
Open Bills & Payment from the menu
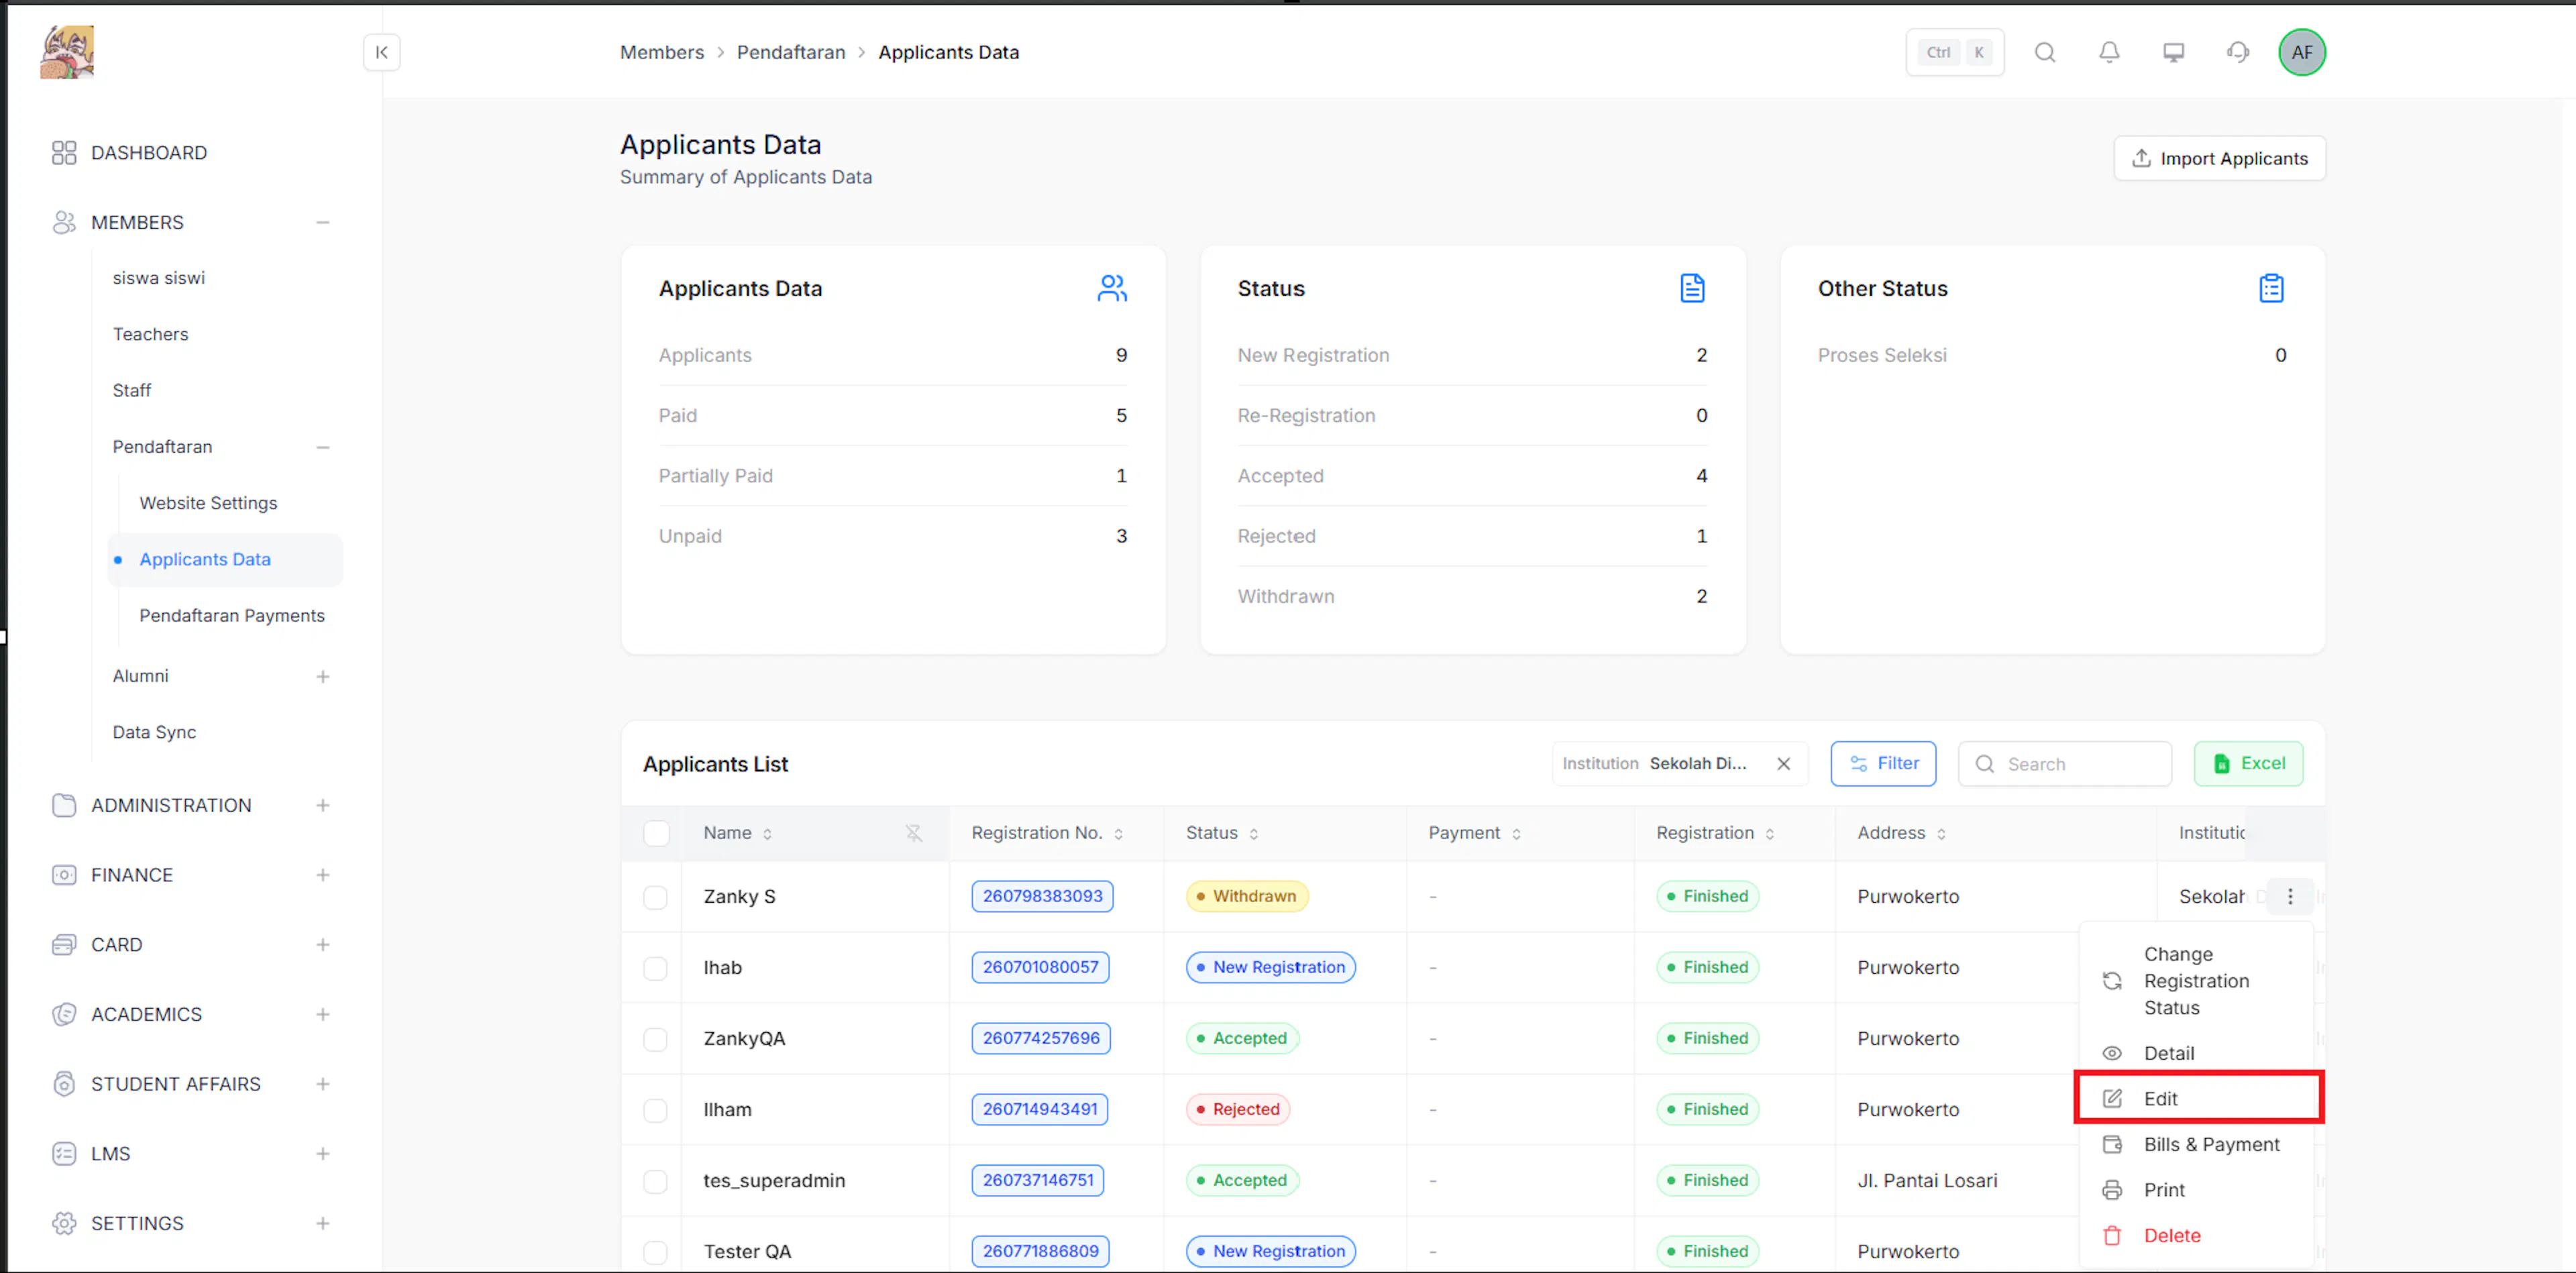pos(2196,1144)
